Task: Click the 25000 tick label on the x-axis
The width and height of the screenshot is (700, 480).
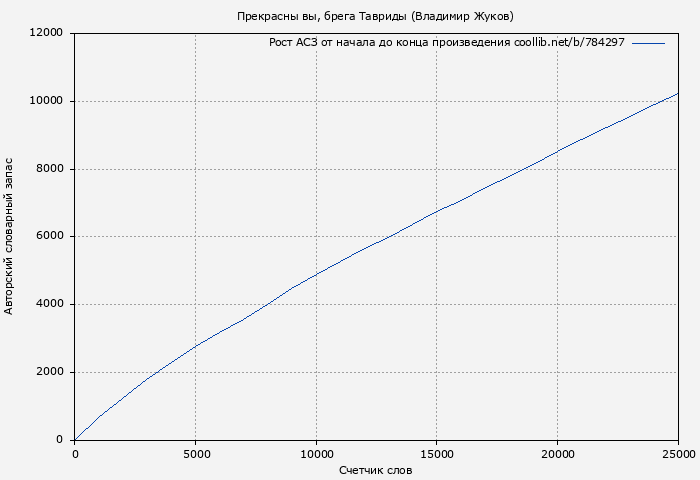Action: 677,454
